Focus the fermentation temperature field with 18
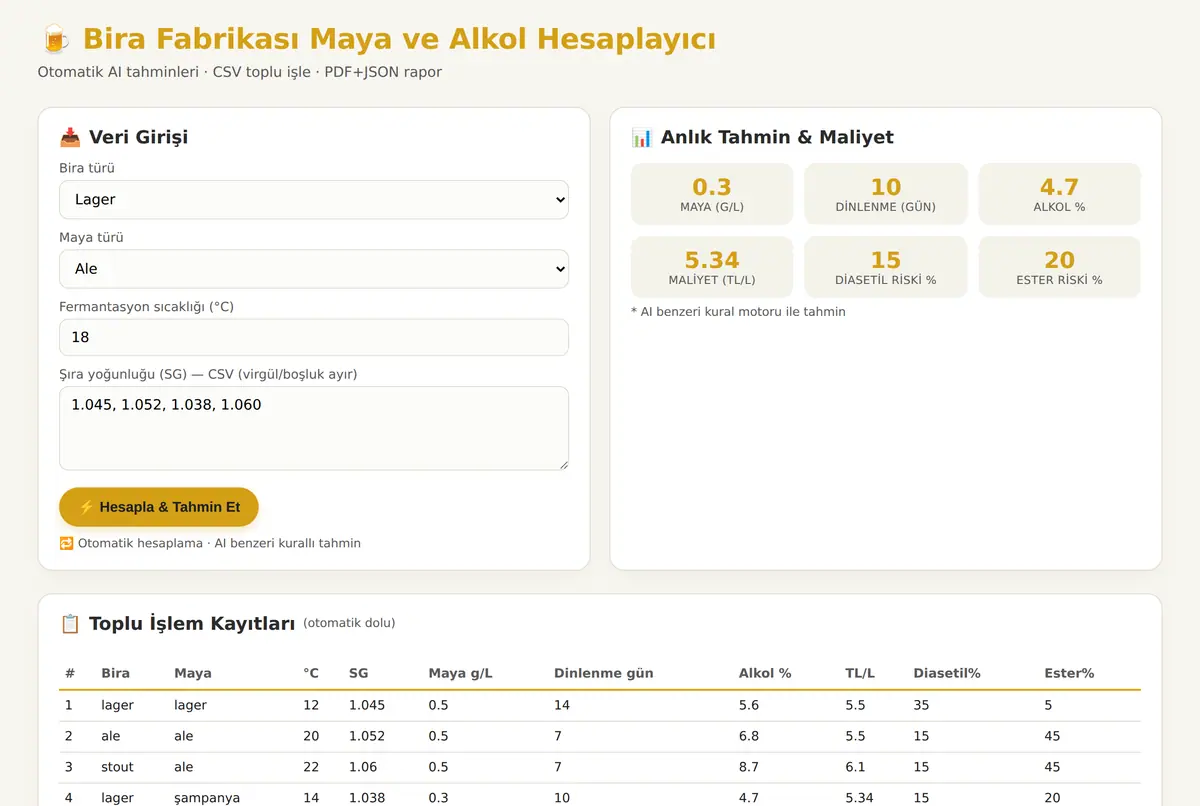Viewport: 1200px width, 806px height. (314, 337)
